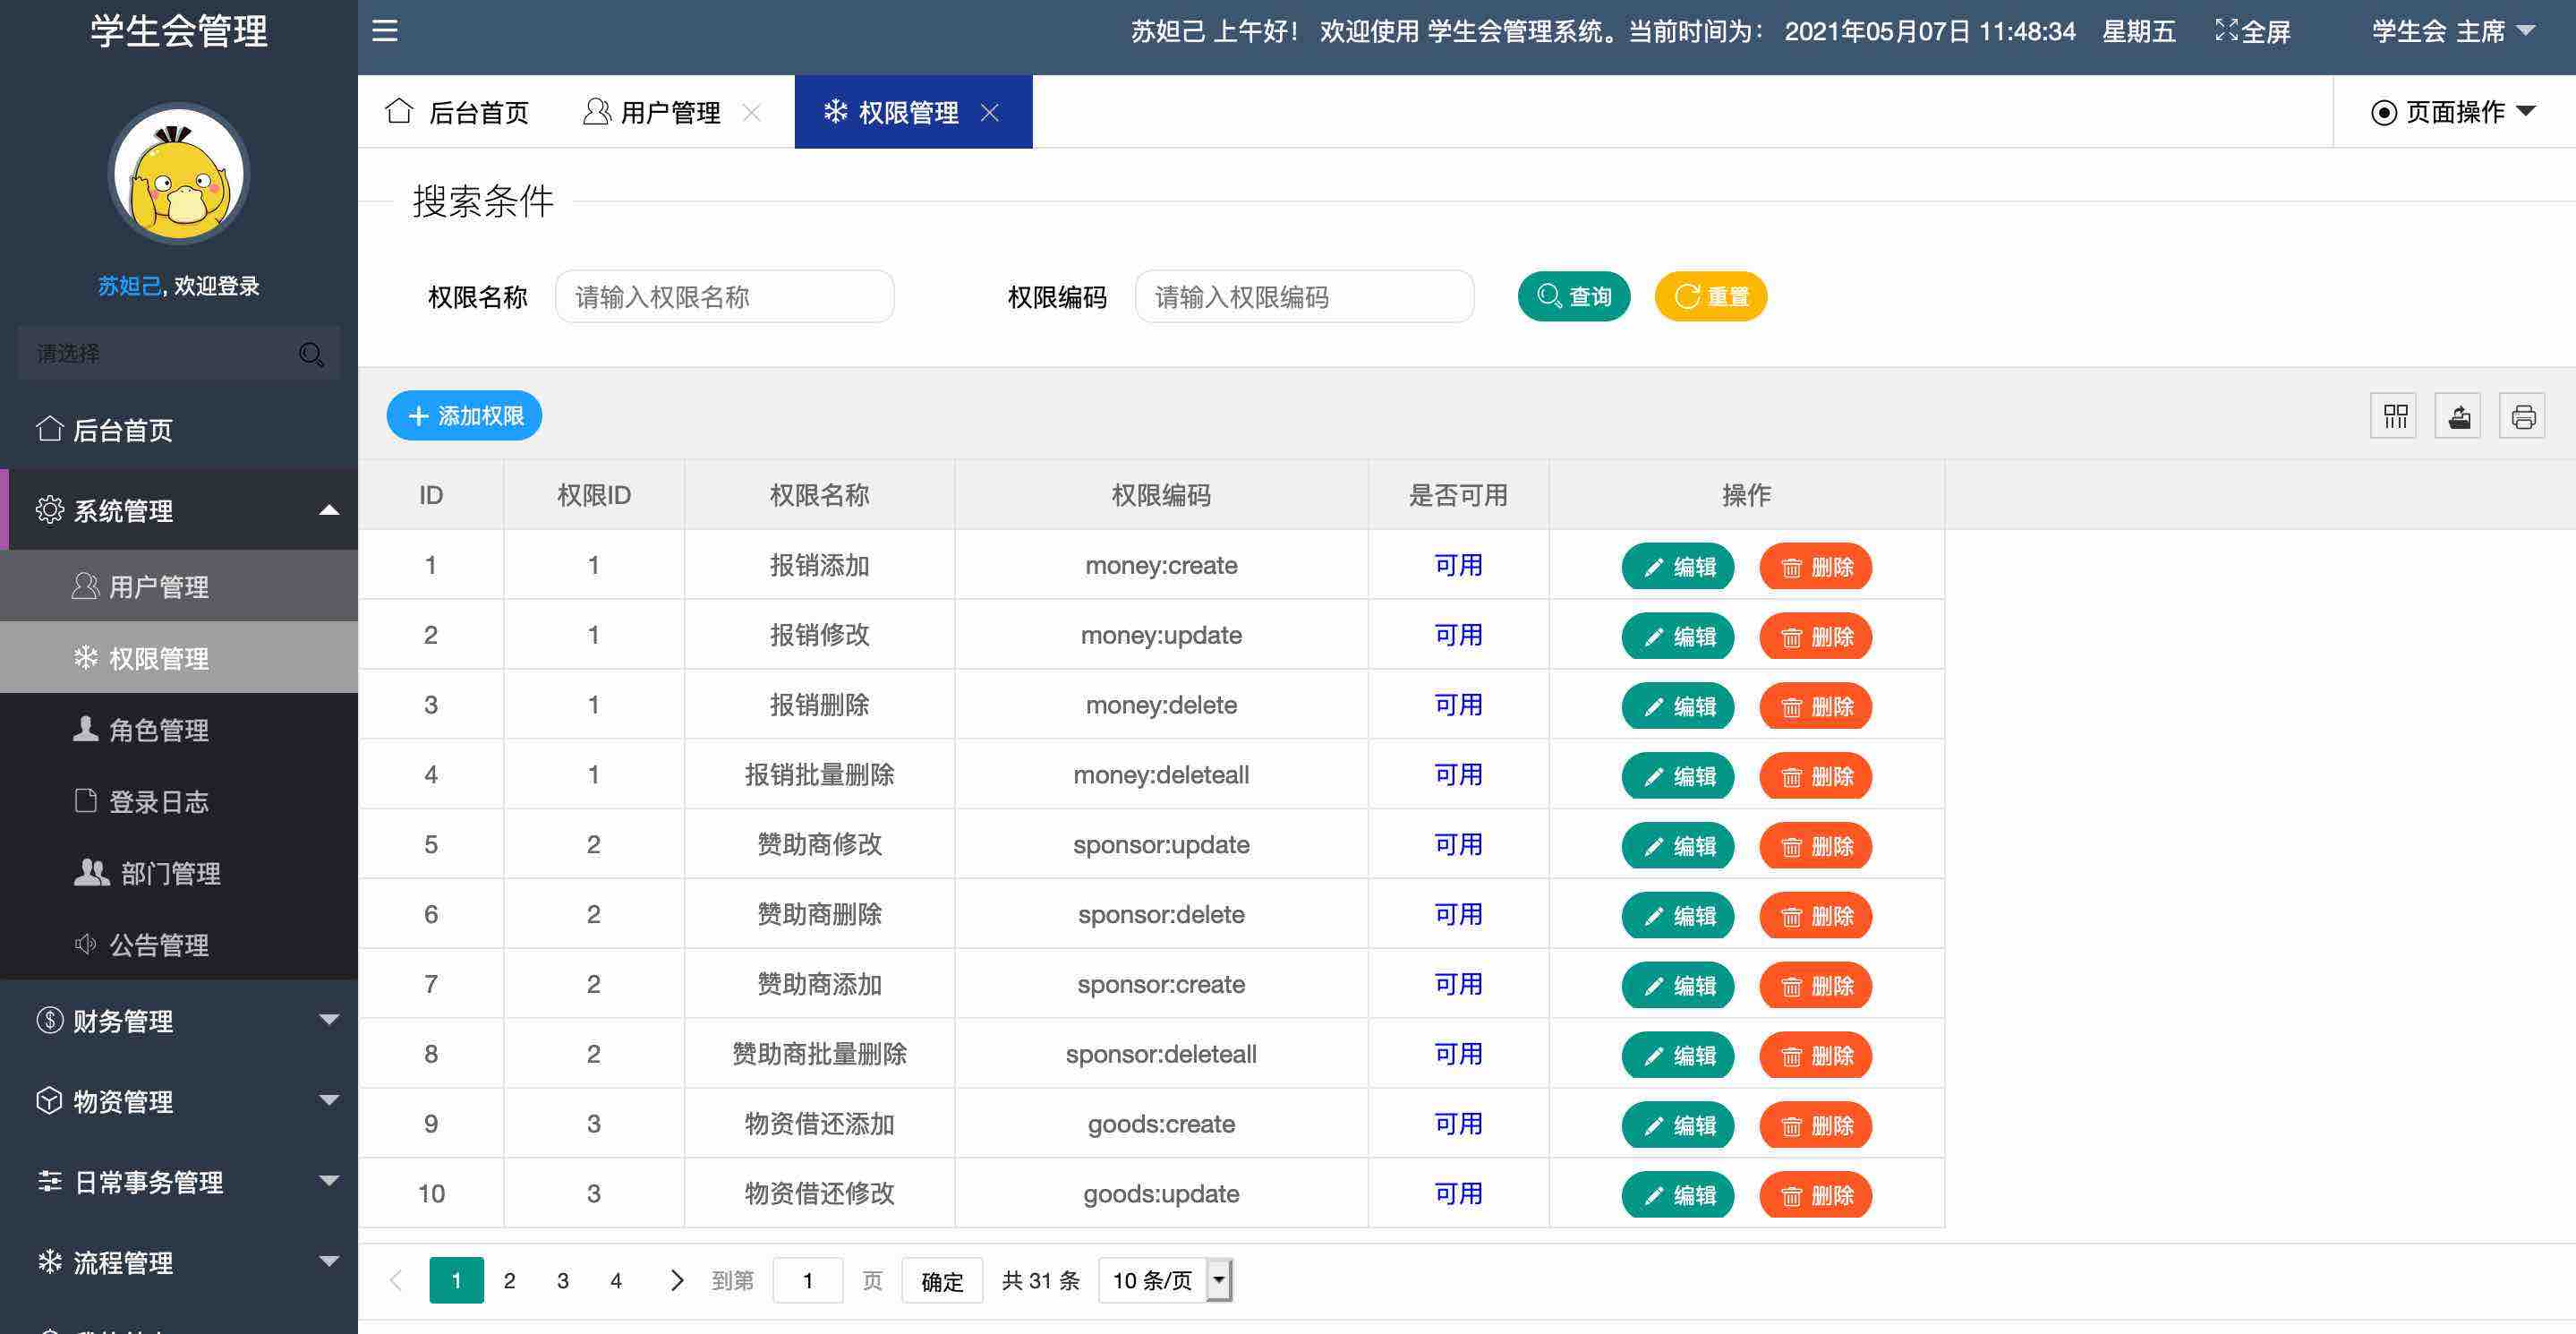Click the 权限名称 input field
Image resolution: width=2576 pixels, height=1334 pixels.
pos(724,297)
